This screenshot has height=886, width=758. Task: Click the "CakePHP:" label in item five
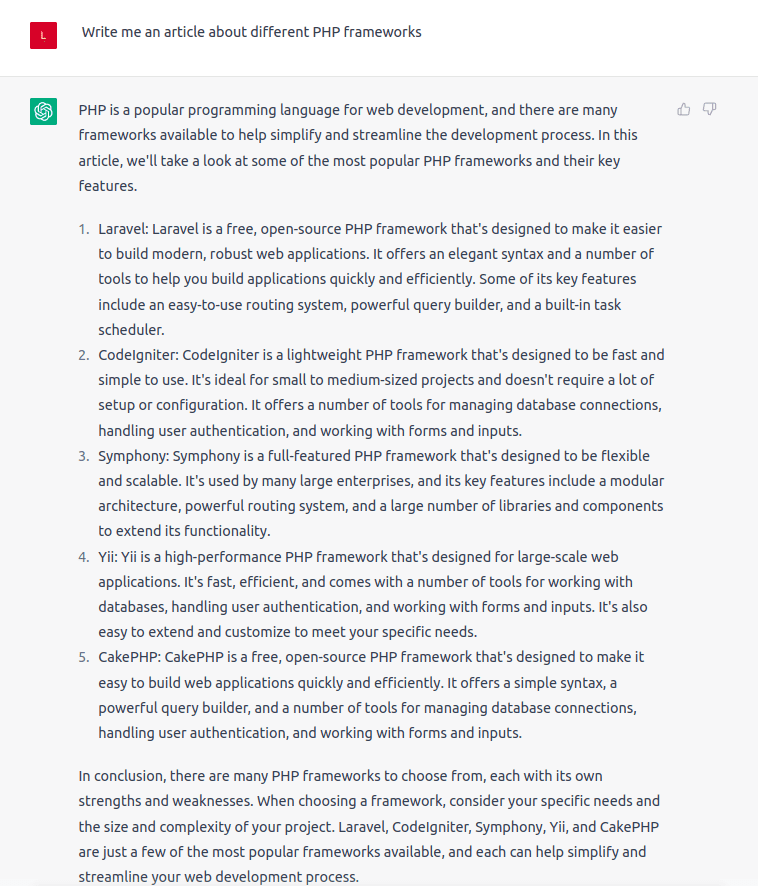click(x=129, y=657)
